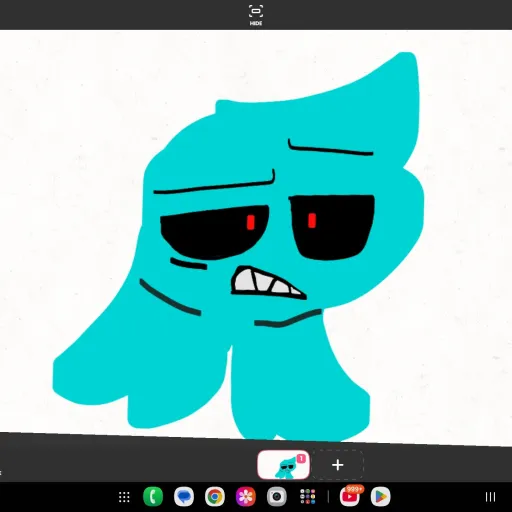Open YouTube with 999+ badge

click(x=350, y=496)
